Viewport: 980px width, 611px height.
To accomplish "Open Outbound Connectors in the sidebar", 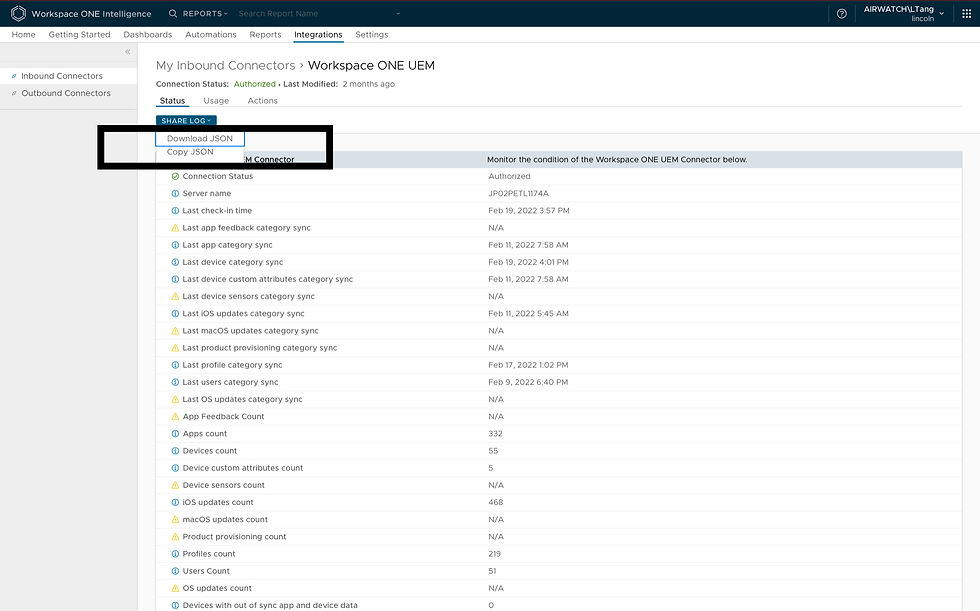I will [66, 93].
